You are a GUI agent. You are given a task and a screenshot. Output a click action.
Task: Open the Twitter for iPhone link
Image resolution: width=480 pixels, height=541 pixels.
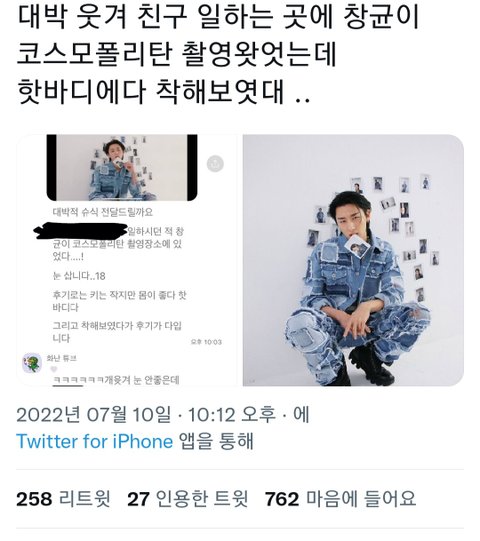point(95,441)
